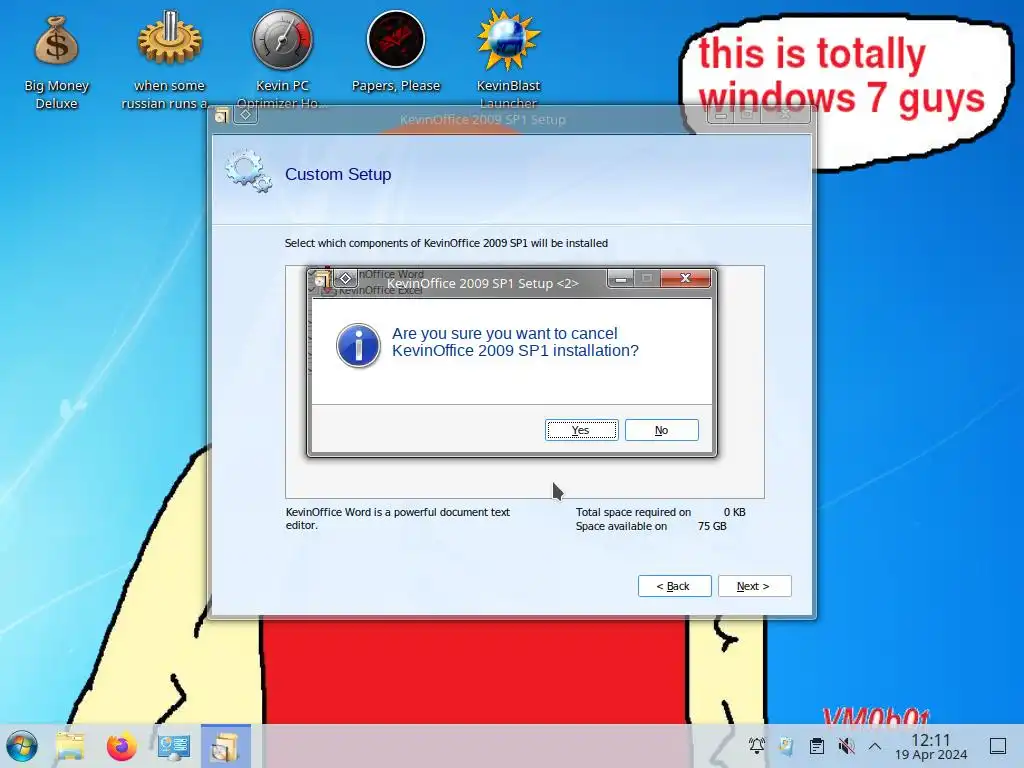Click the diamond pin button on the main Setup title bar
Screen dimensions: 1024x768
tap(246, 114)
